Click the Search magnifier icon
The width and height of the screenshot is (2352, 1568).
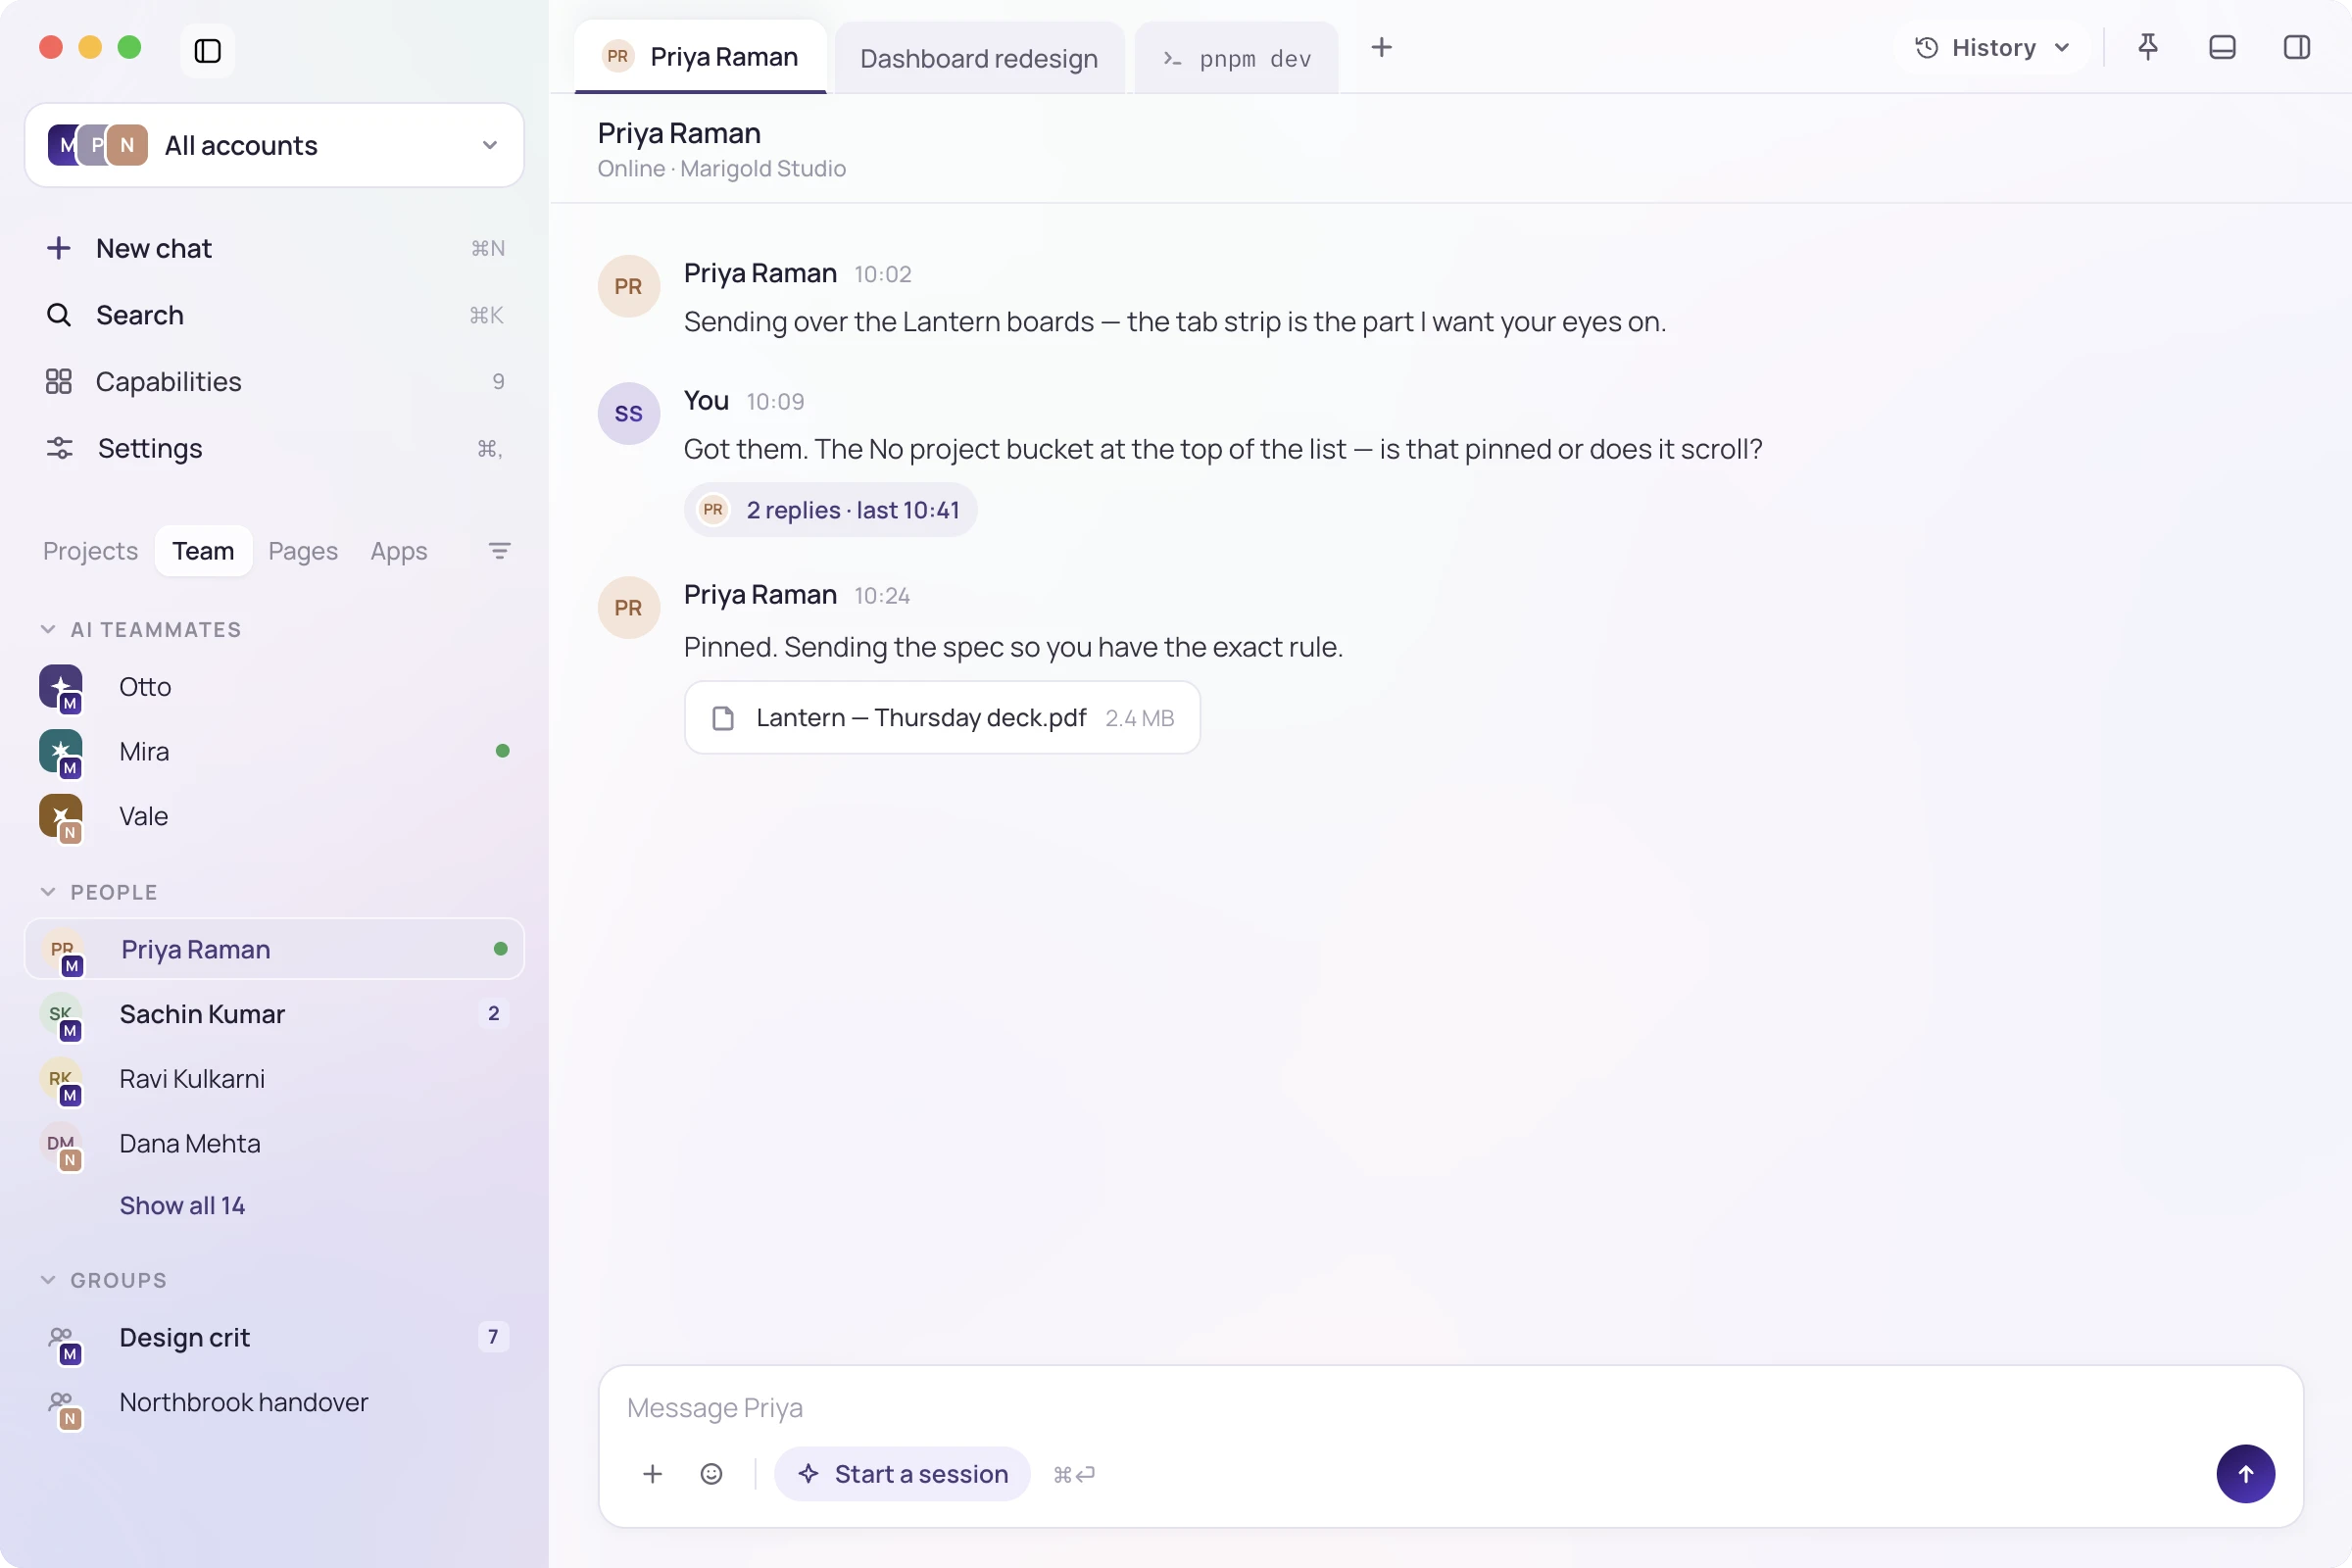pos(59,315)
